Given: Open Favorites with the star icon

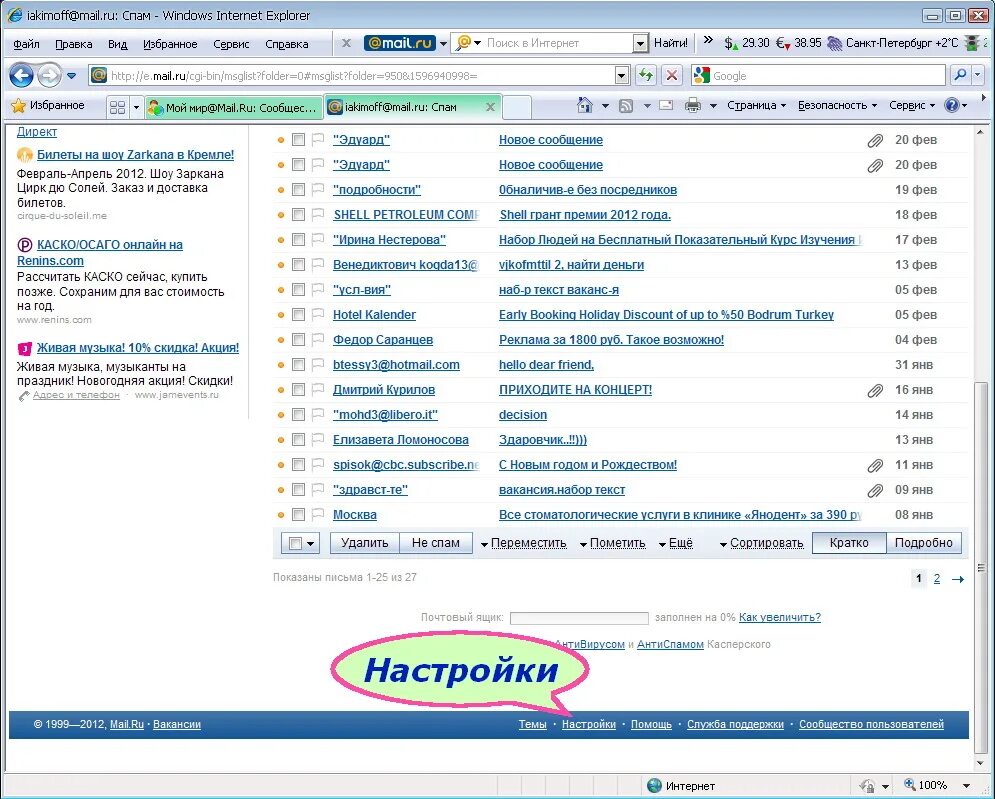Looking at the screenshot, I should pyautogui.click(x=18, y=106).
